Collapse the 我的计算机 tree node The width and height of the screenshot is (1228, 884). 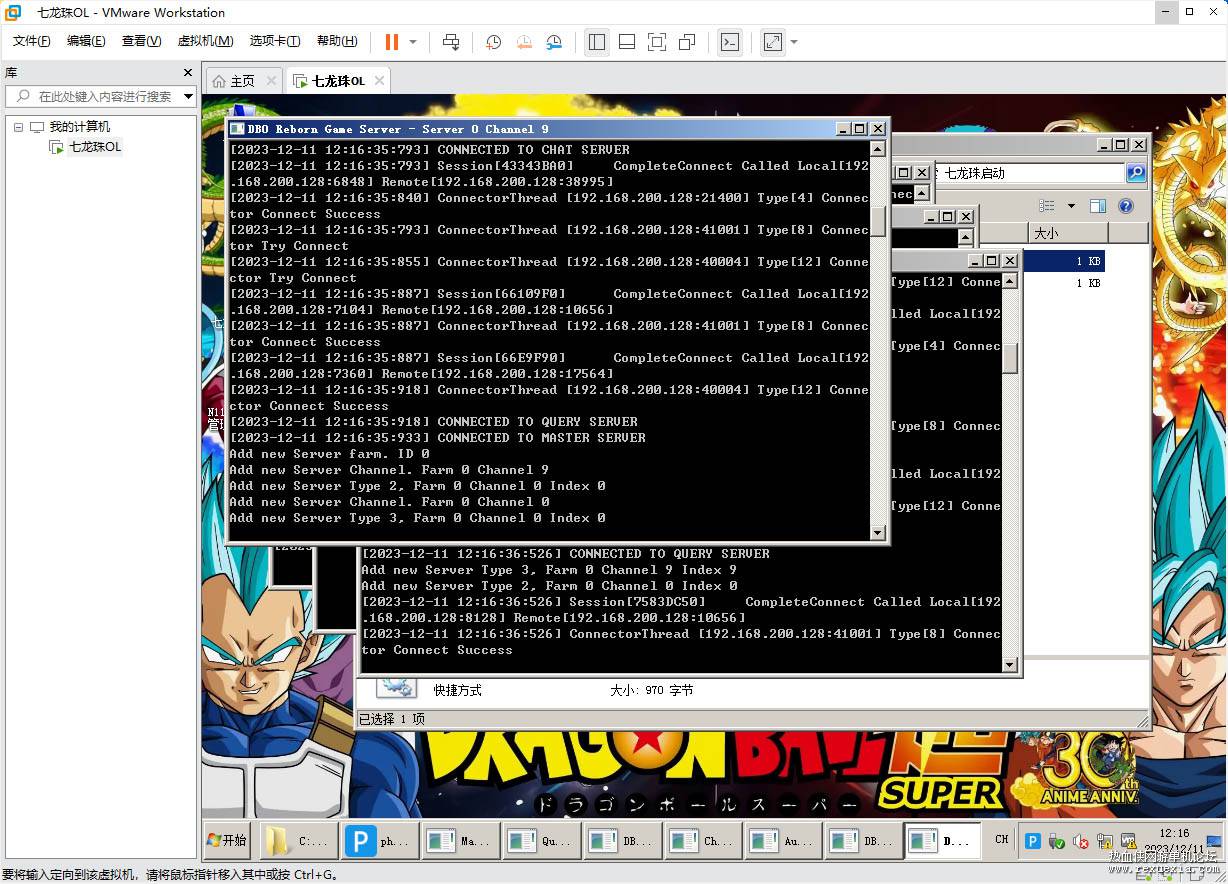(18, 127)
